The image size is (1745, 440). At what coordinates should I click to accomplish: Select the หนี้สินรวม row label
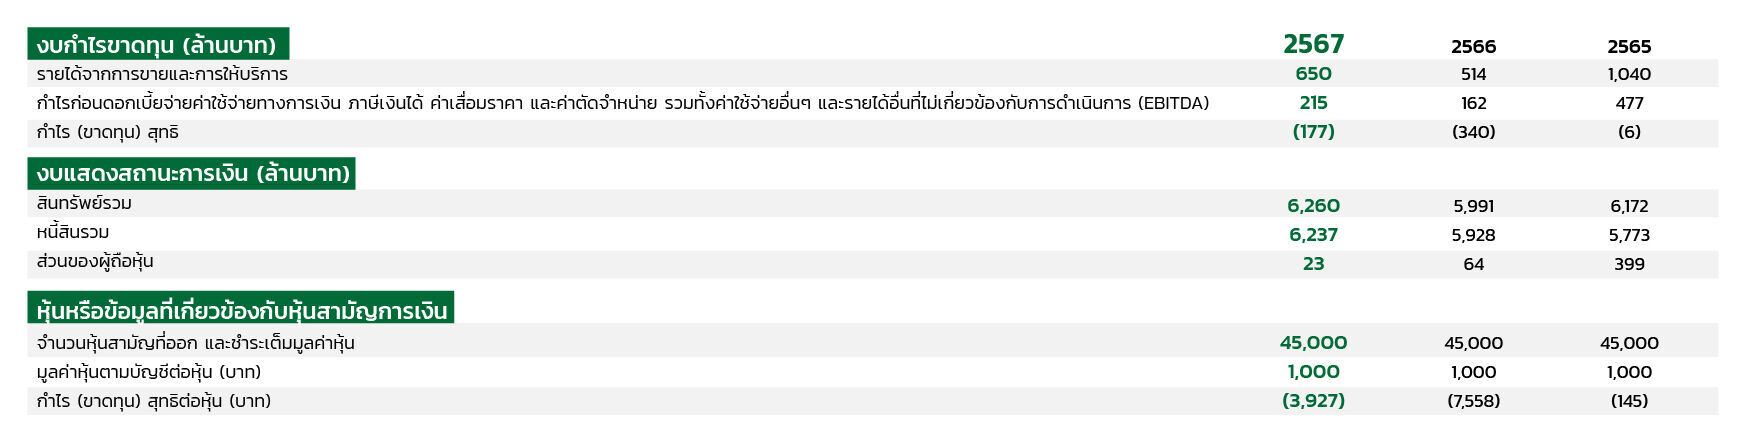(x=73, y=232)
